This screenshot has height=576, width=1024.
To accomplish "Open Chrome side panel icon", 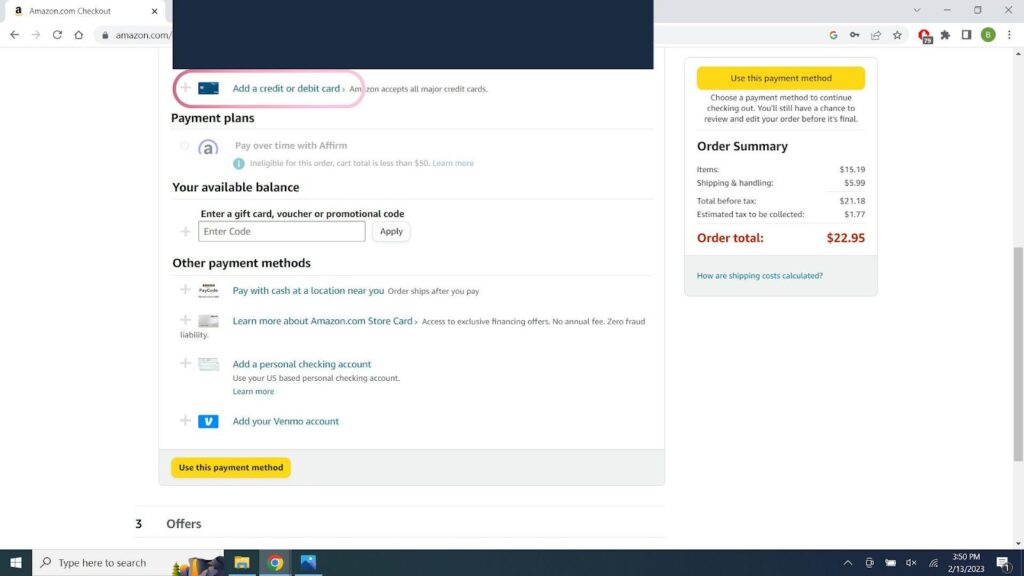I will [966, 35].
